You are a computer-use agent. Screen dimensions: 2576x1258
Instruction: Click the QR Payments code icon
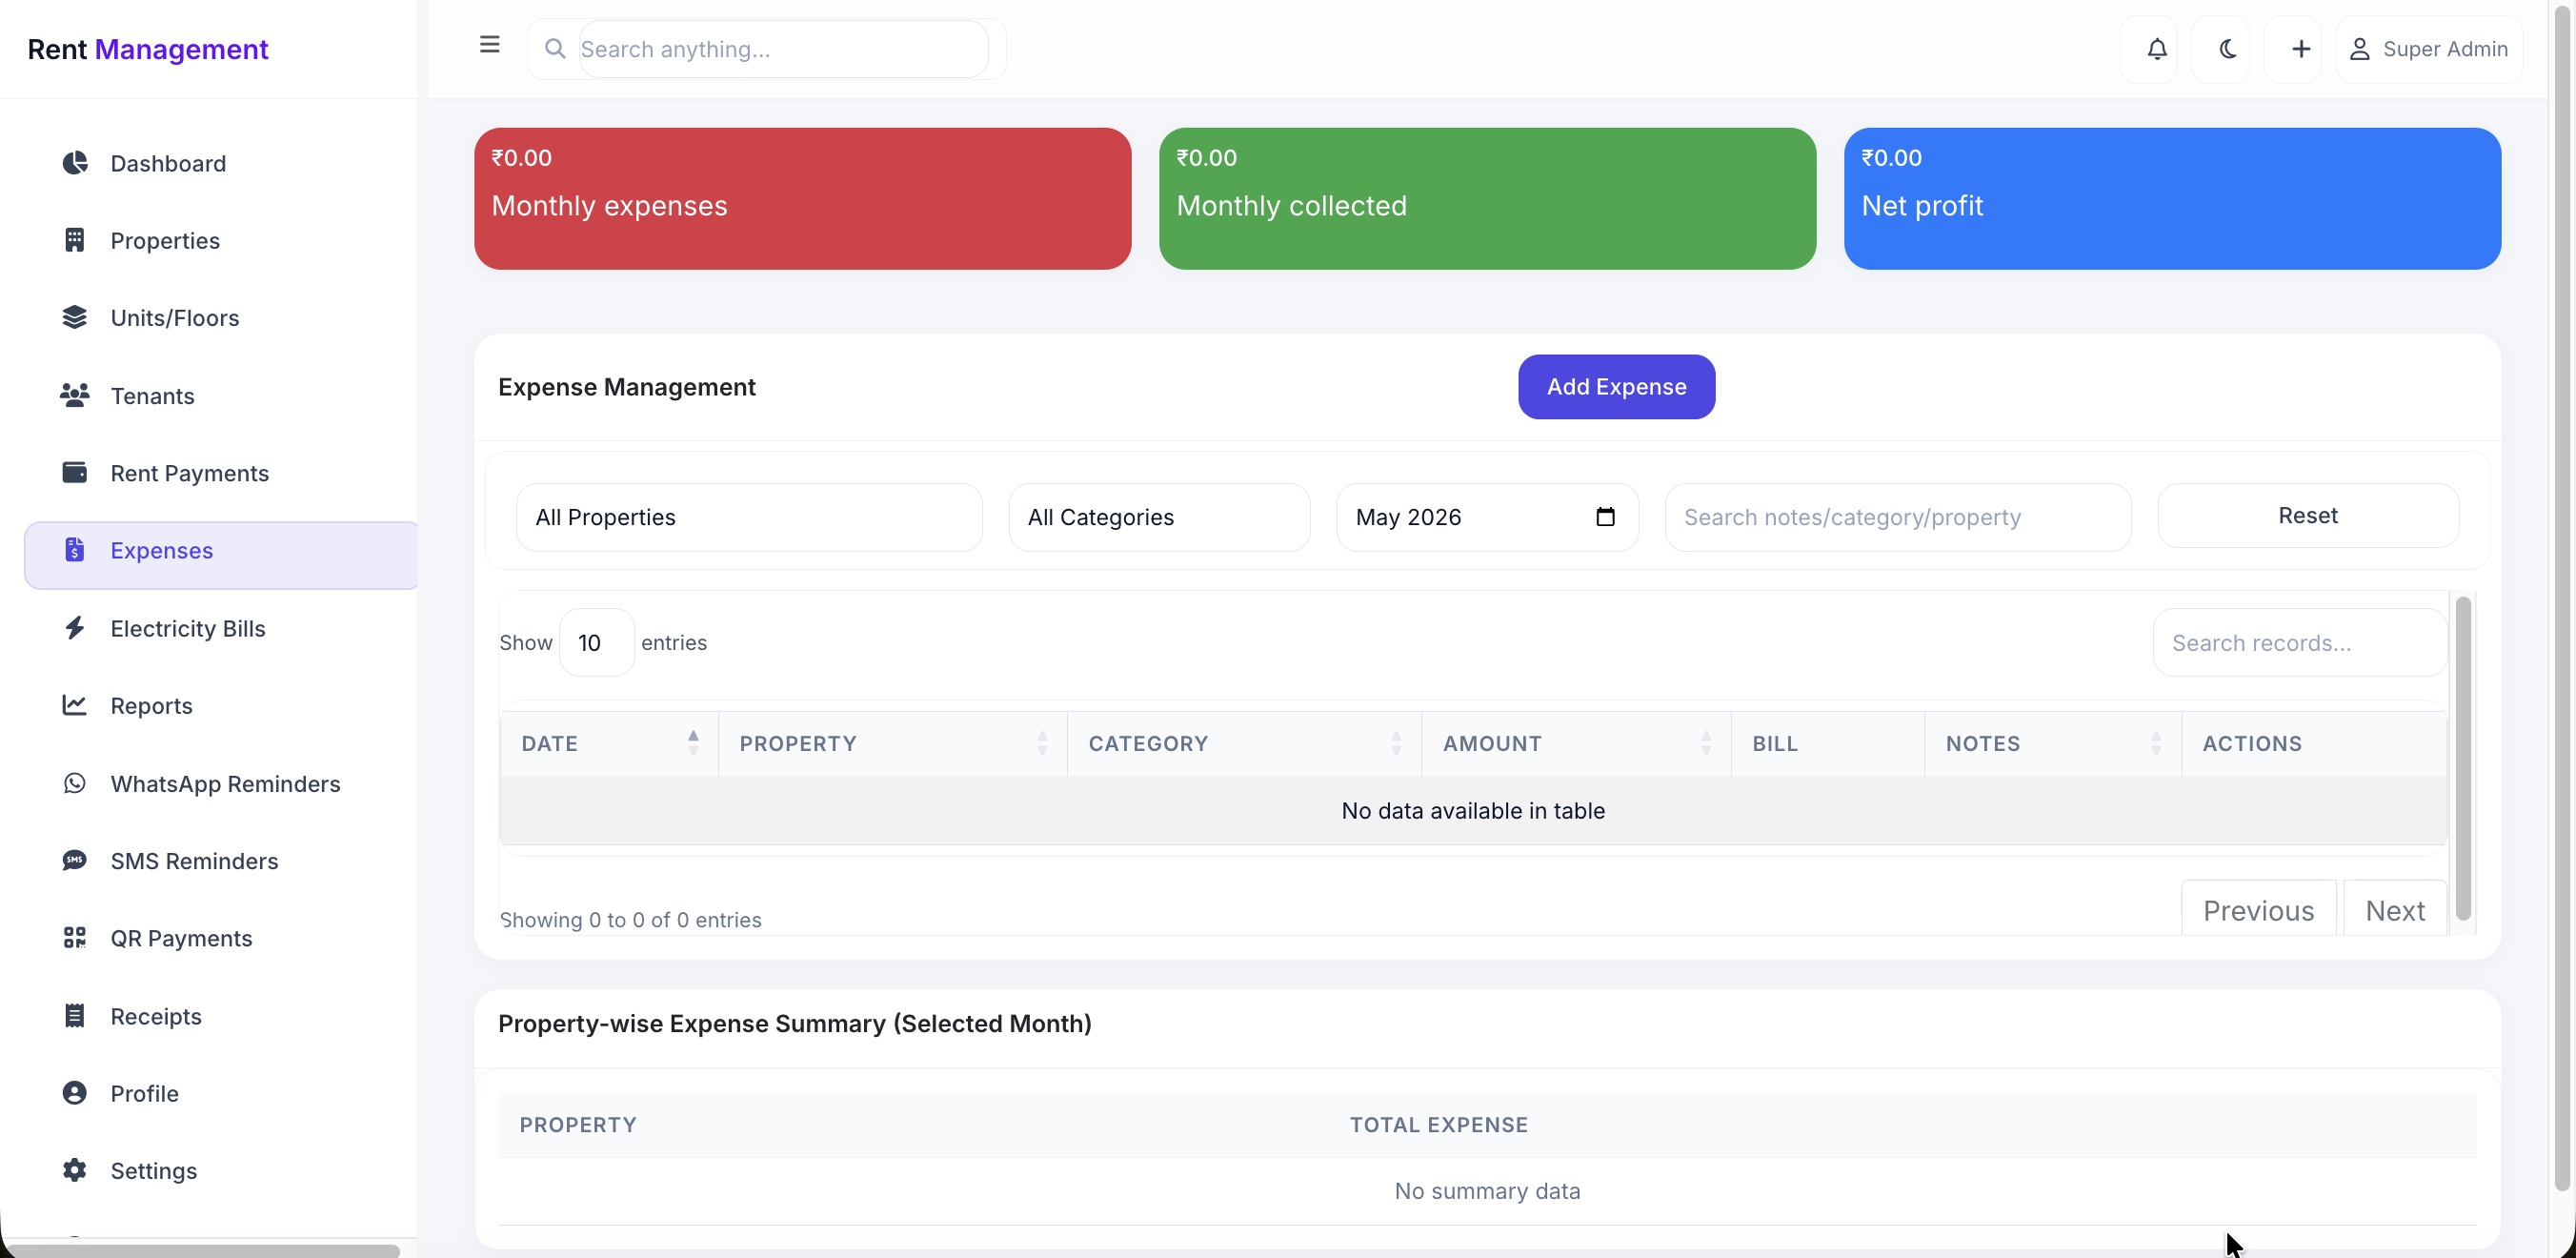[x=75, y=938]
